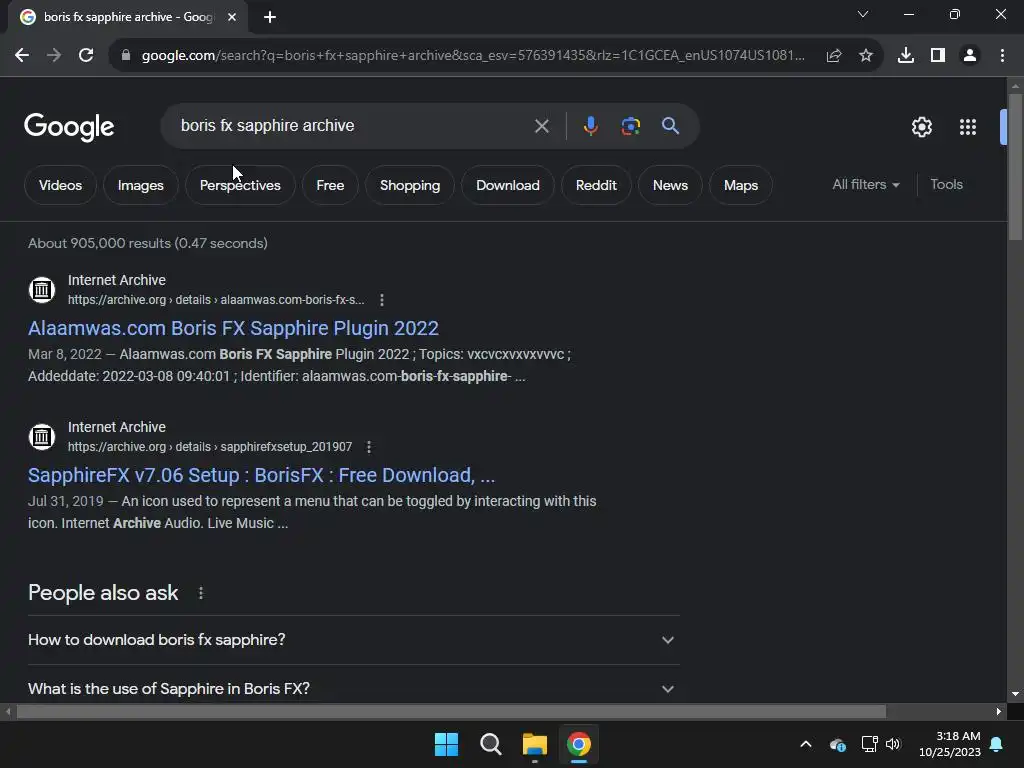This screenshot has width=1024, height=768.
Task: Open the All filters dropdown
Action: tap(865, 185)
